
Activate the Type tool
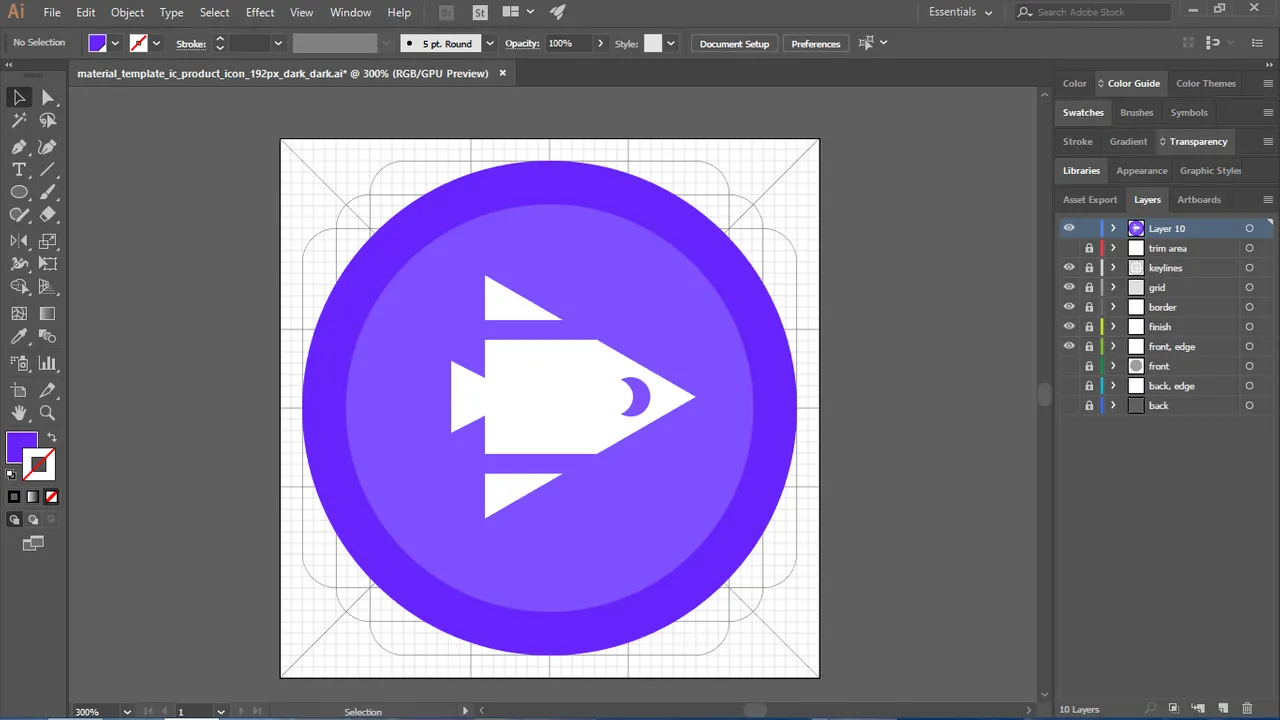pyautogui.click(x=19, y=170)
